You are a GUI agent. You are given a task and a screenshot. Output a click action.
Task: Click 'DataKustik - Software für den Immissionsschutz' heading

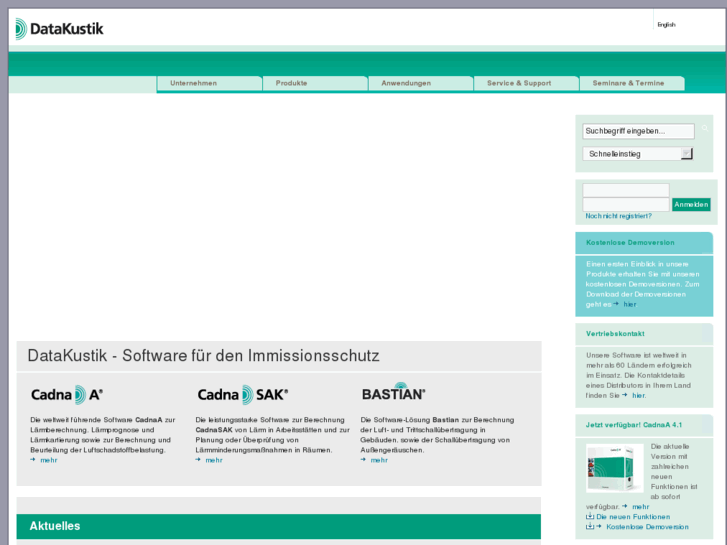pos(203,356)
